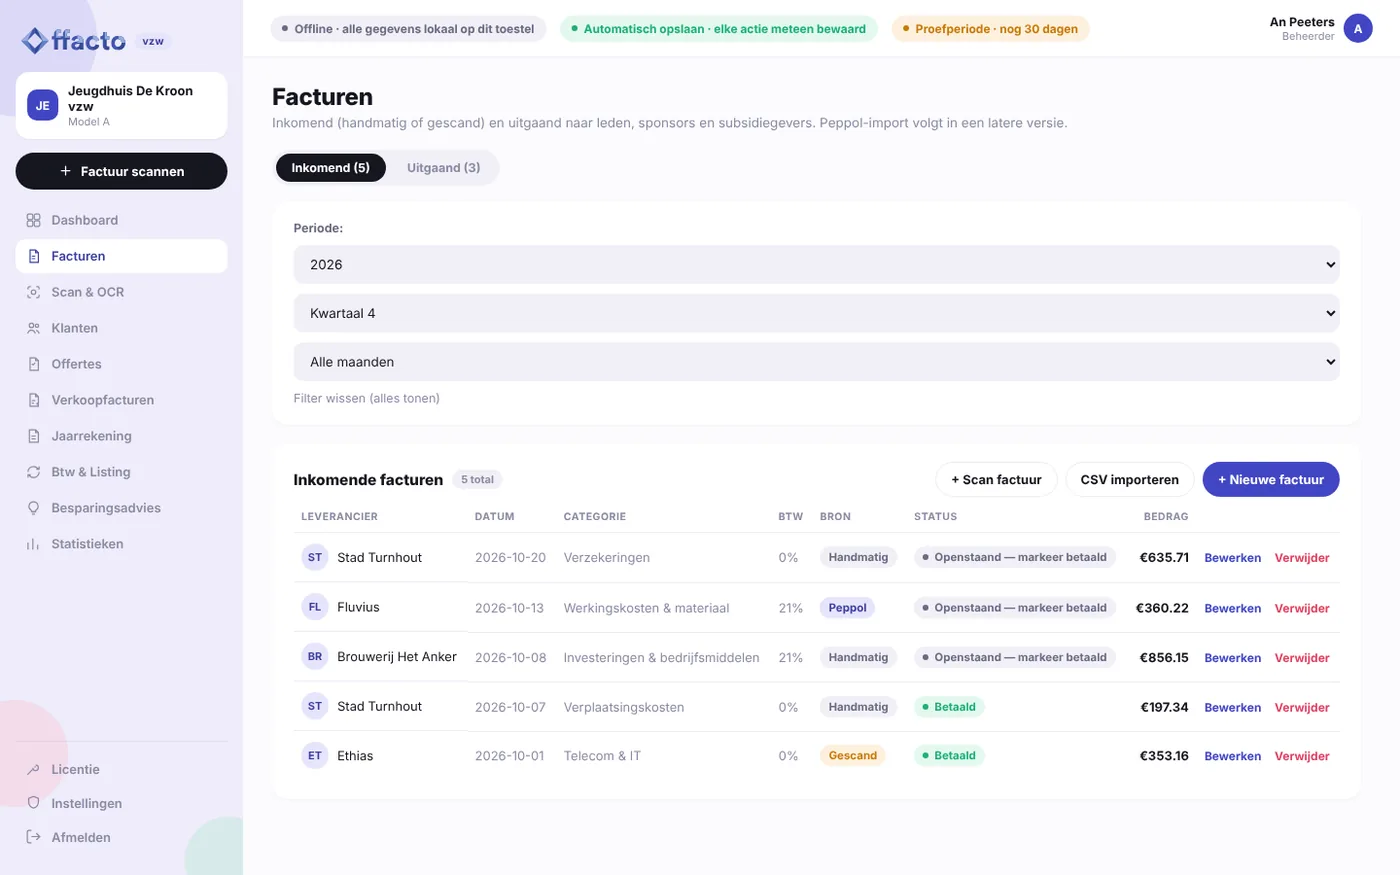Image resolution: width=1400 pixels, height=875 pixels.
Task: Click the Licentie key icon
Action: [33, 769]
